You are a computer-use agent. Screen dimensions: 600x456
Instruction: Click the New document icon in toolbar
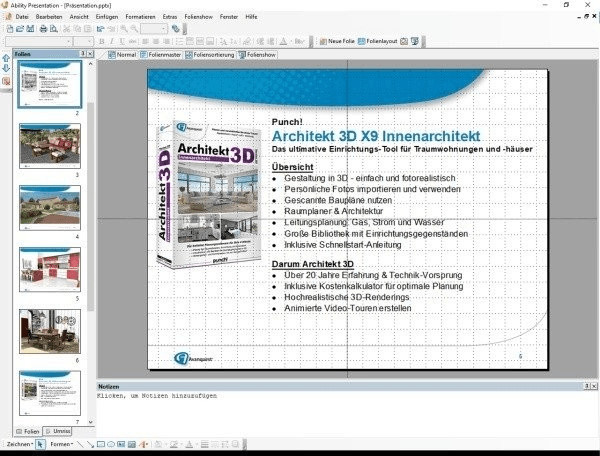point(7,29)
